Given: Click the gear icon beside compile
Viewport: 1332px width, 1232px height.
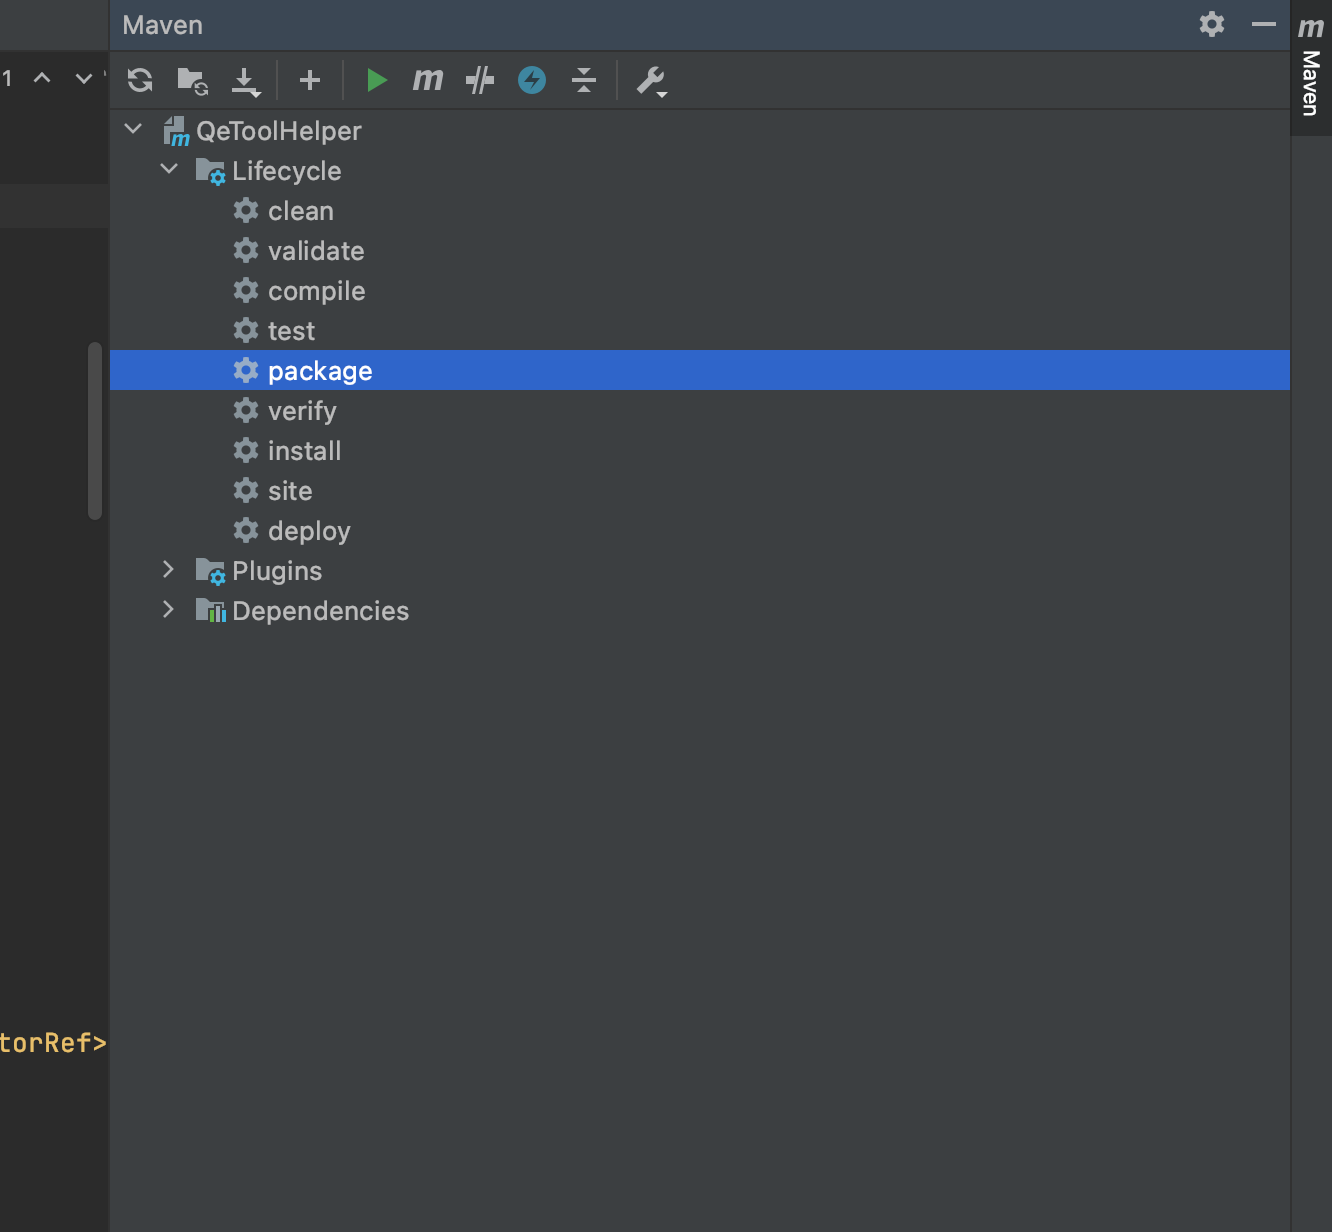Looking at the screenshot, I should 246,290.
